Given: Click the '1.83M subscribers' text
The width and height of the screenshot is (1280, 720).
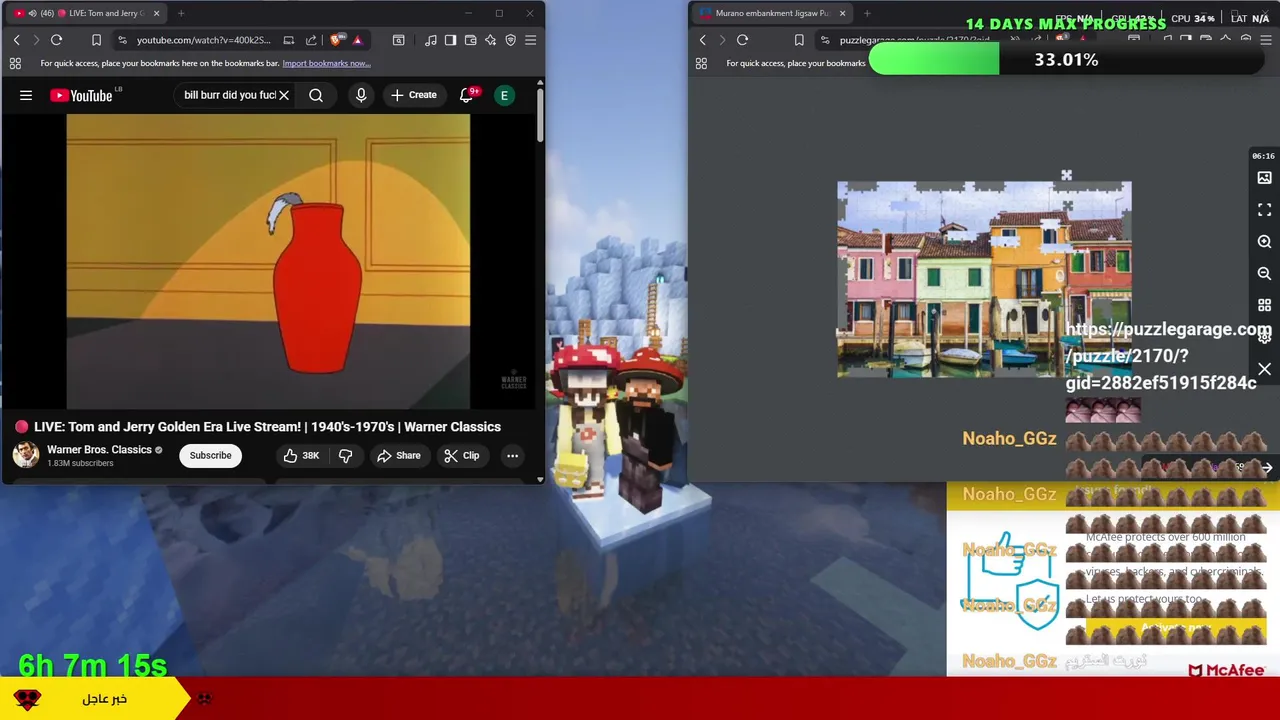Looking at the screenshot, I should 80,463.
